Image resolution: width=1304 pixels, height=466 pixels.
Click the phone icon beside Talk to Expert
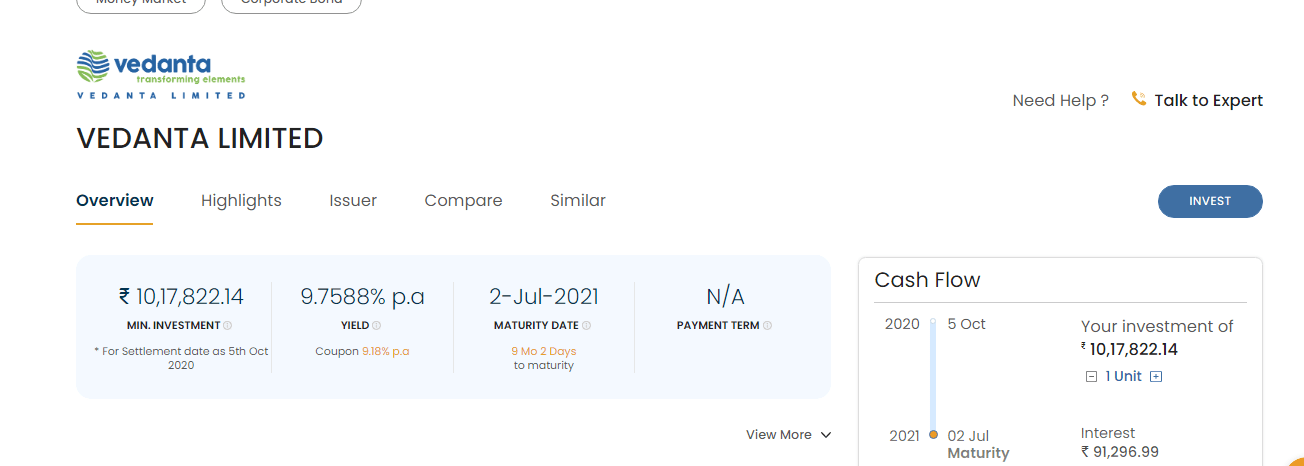tap(1138, 99)
